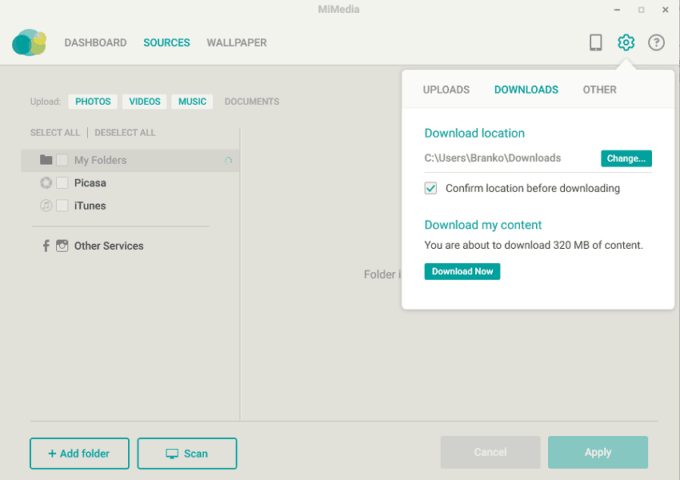Open the WALLPAPER section

tap(236, 43)
